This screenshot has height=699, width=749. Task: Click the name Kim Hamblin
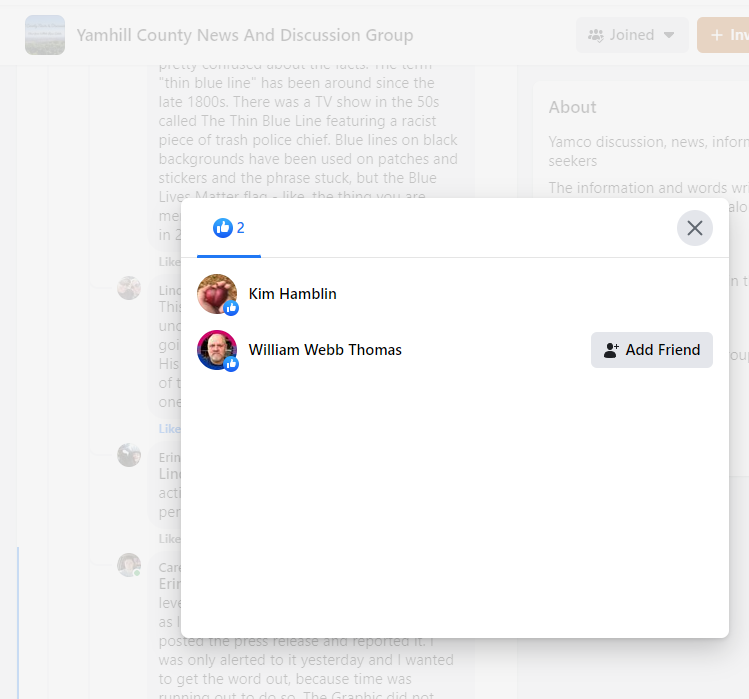(292, 294)
